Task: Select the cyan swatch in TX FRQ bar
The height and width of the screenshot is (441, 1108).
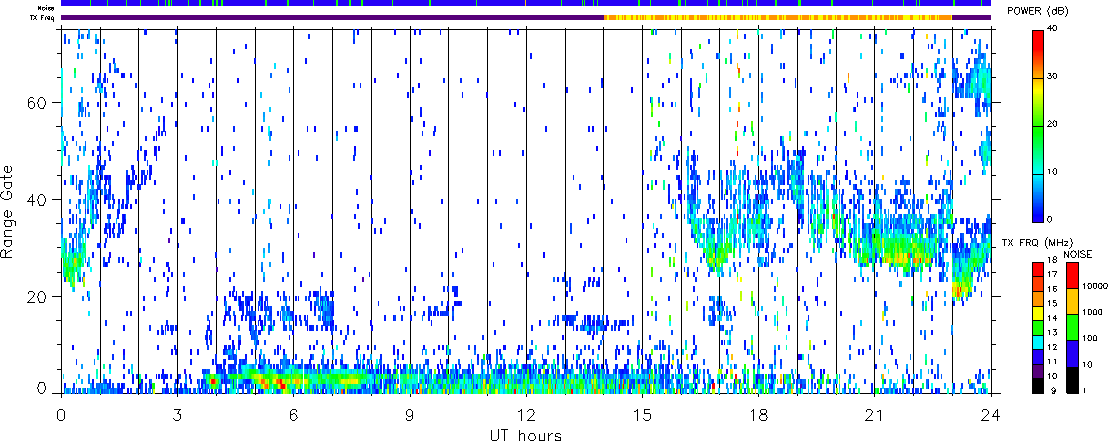Action: coord(1038,342)
